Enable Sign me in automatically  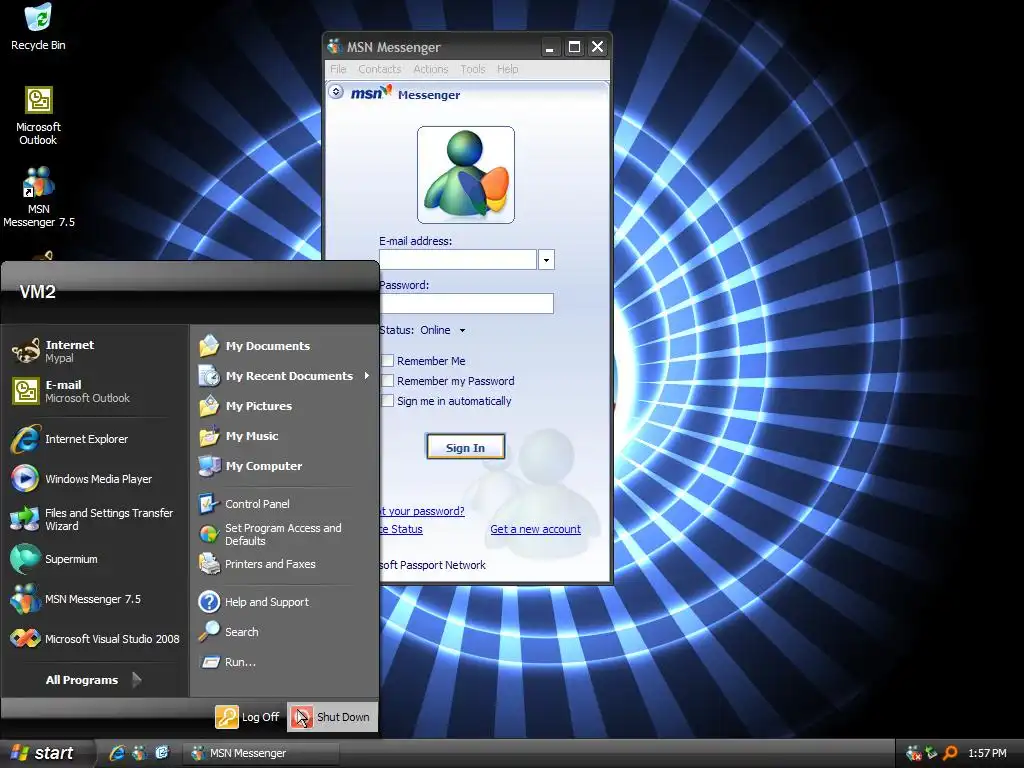pyautogui.click(x=387, y=400)
